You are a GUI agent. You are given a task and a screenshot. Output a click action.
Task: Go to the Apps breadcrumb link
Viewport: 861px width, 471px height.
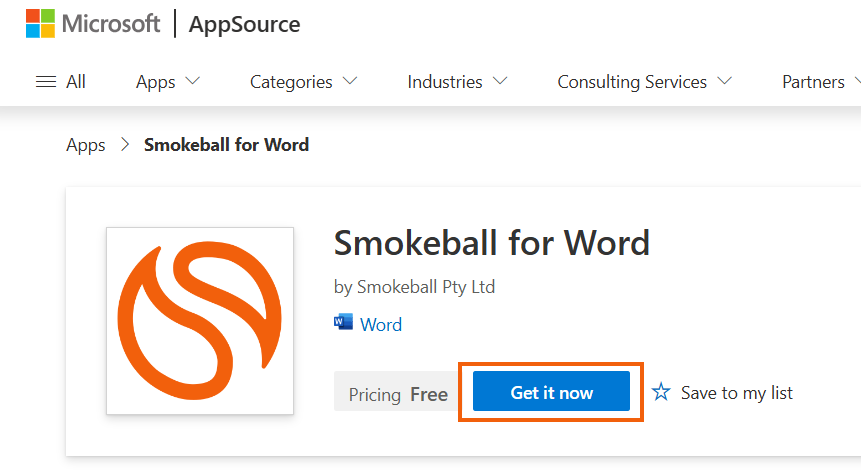coord(86,145)
